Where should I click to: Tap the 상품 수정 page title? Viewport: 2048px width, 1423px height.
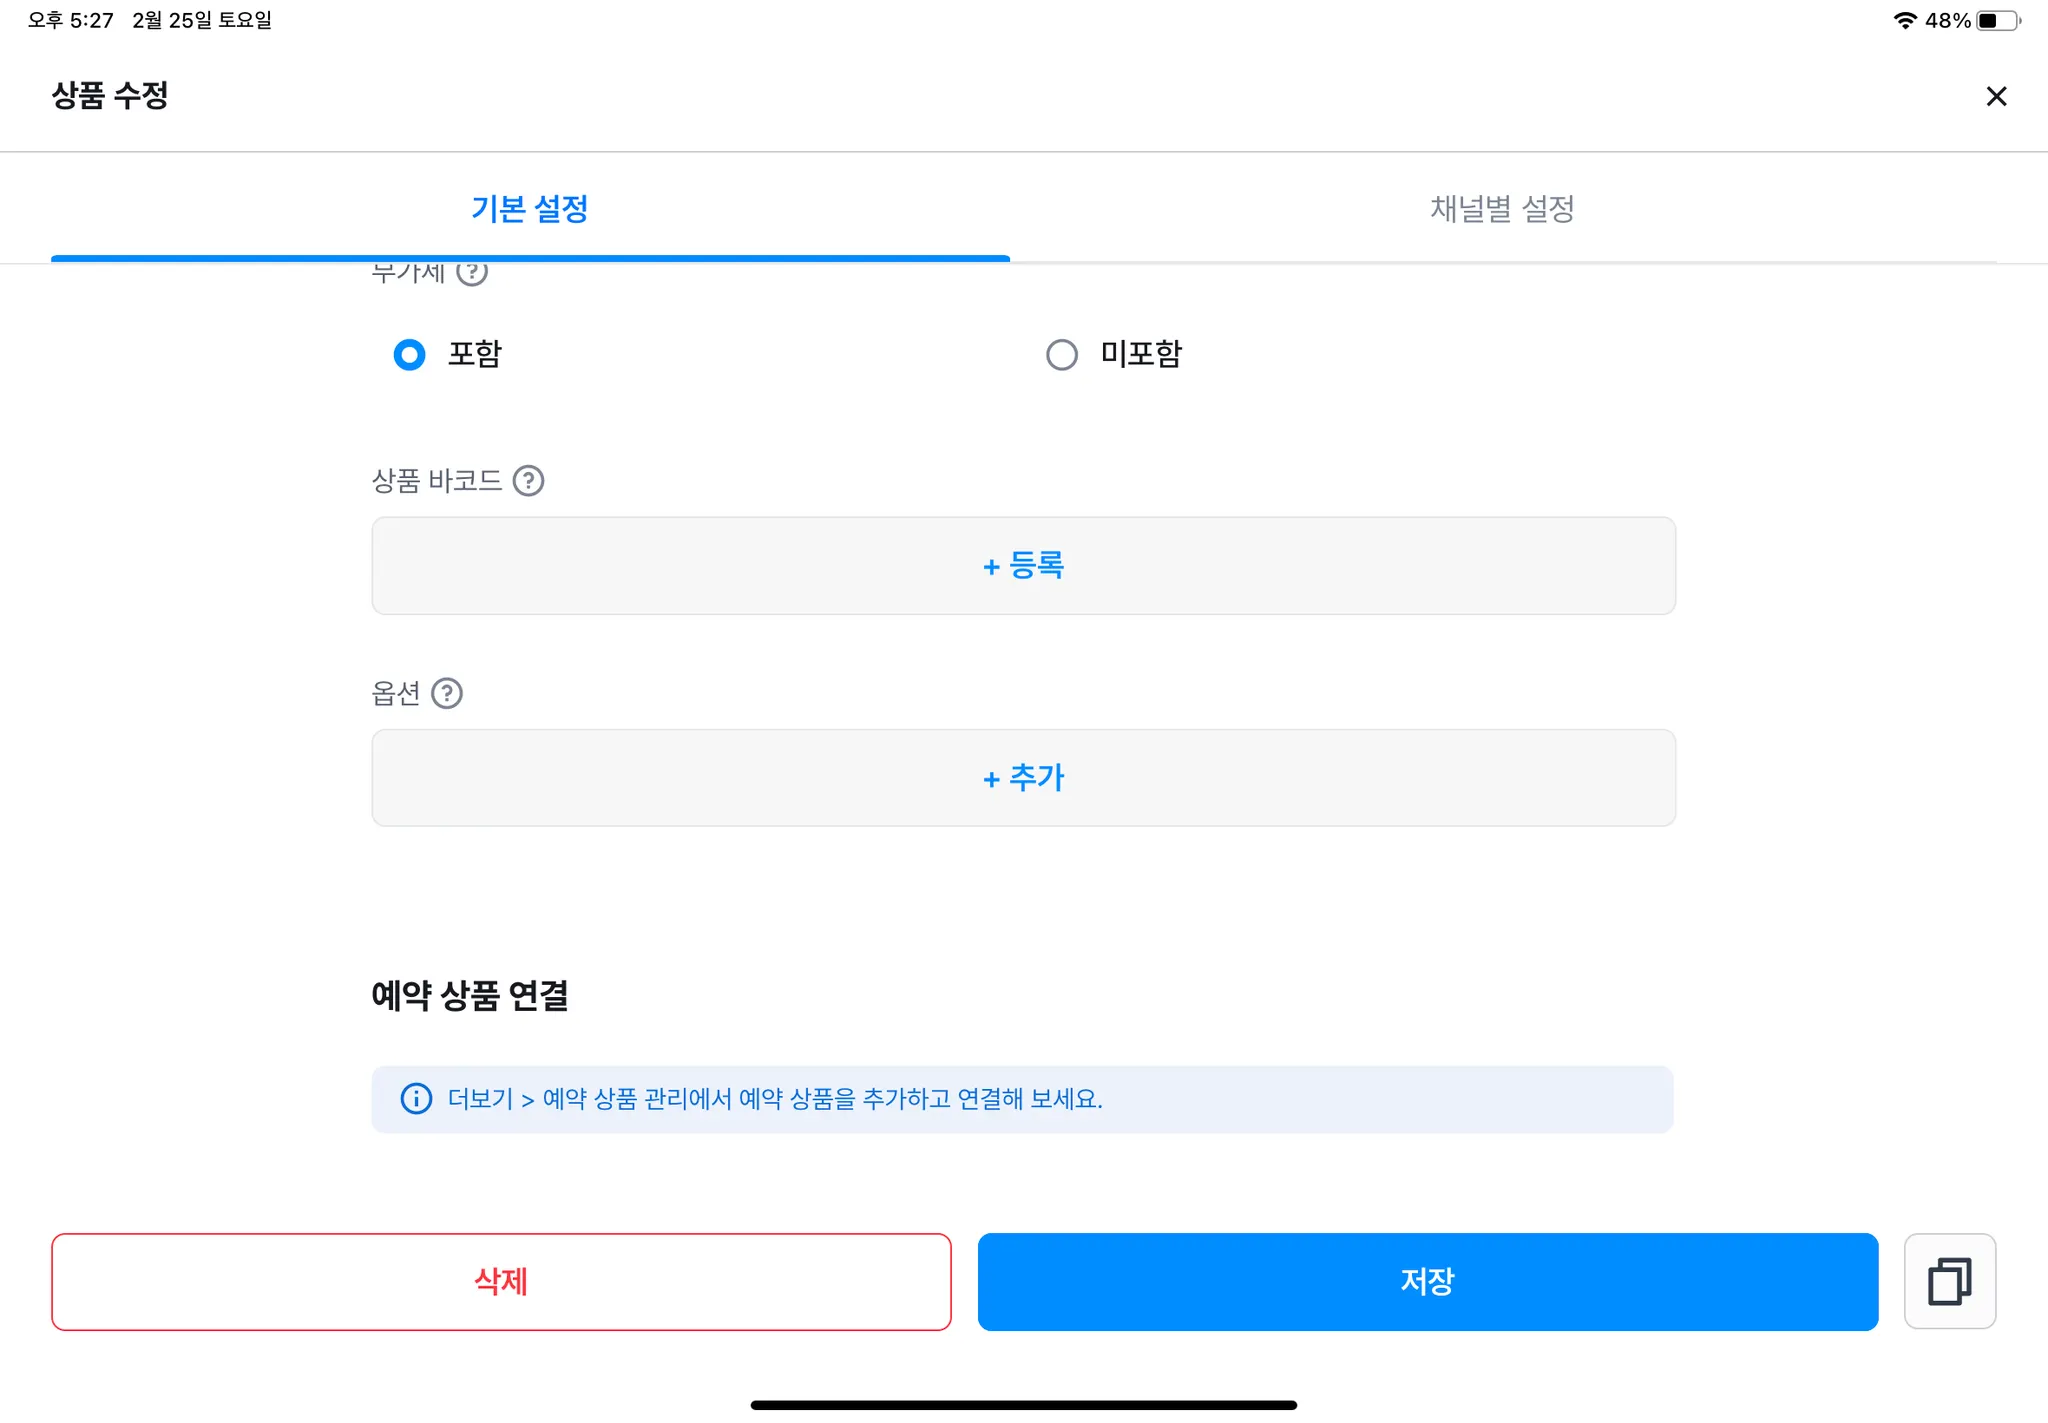110,96
